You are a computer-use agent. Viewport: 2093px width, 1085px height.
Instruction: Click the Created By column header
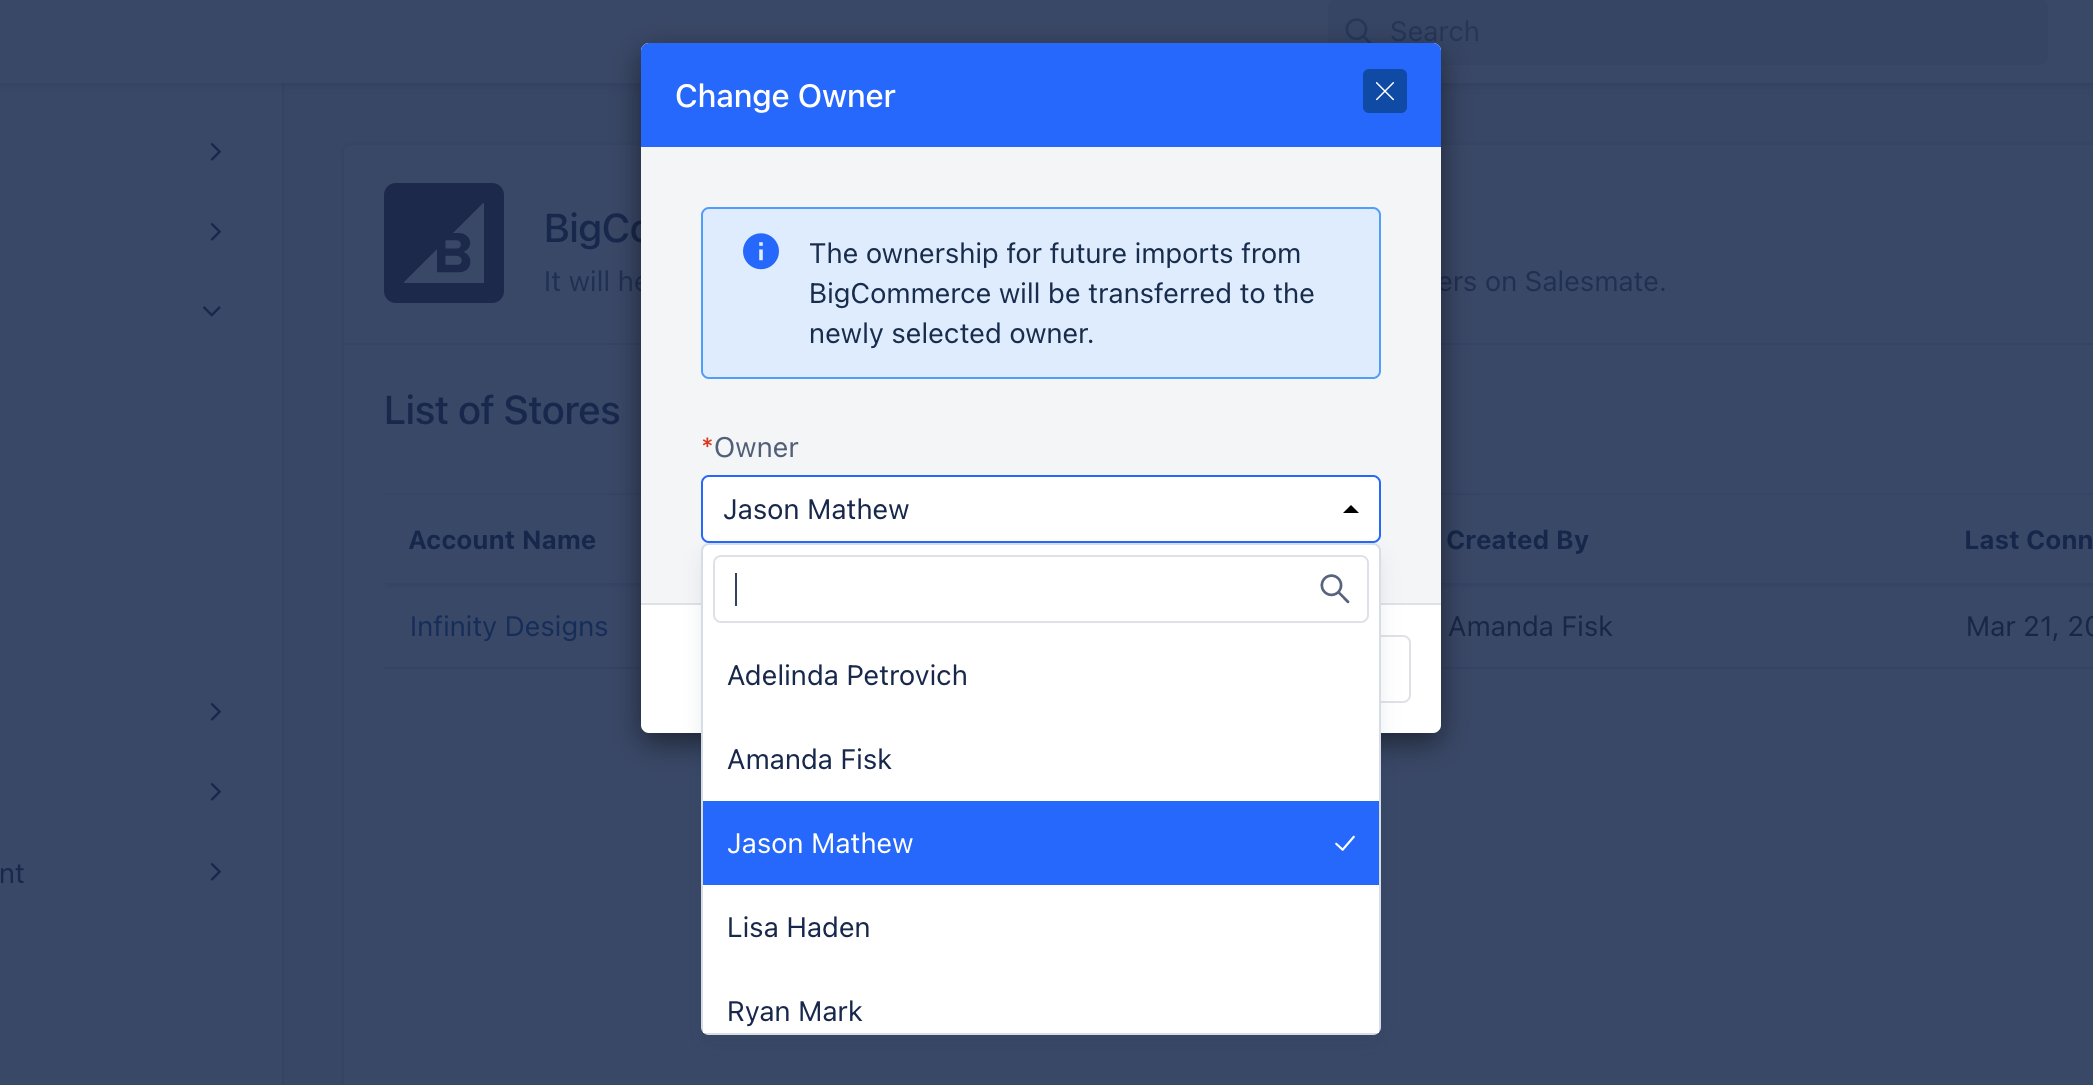point(1517,540)
